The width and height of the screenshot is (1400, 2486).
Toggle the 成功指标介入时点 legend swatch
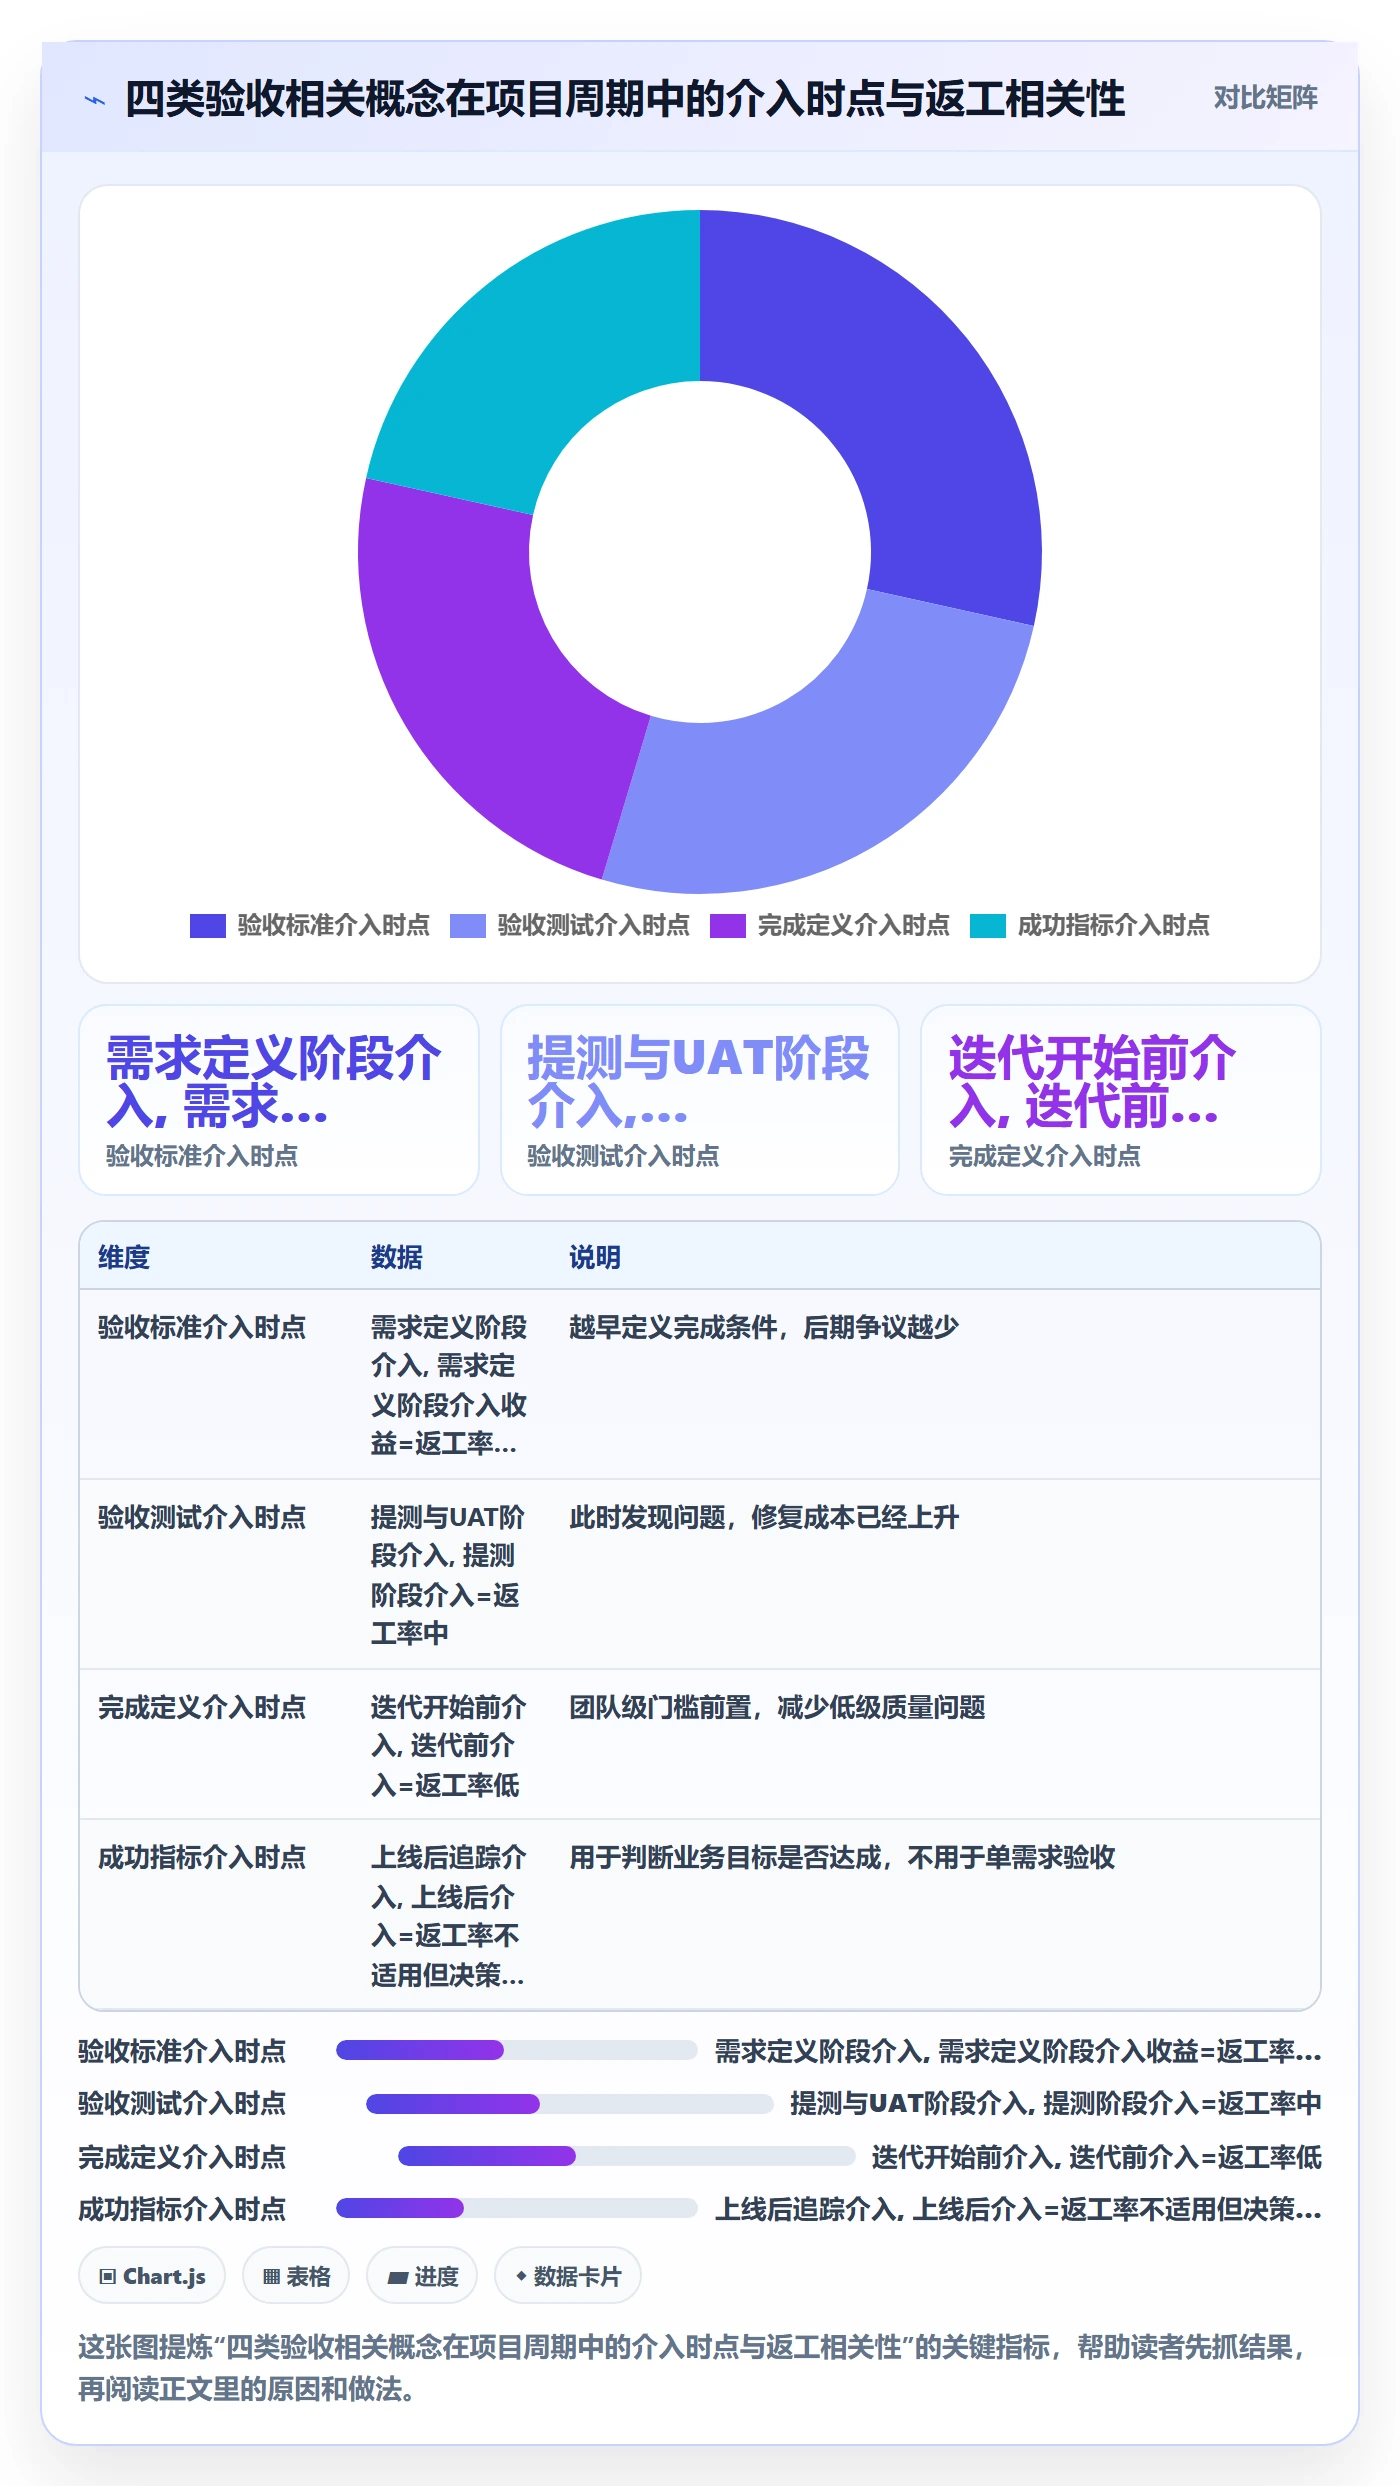tap(988, 926)
